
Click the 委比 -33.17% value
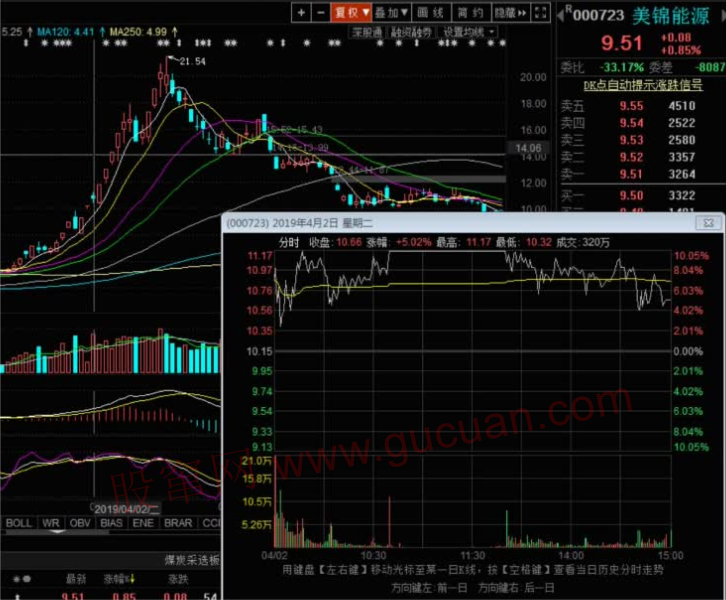[x=621, y=68]
